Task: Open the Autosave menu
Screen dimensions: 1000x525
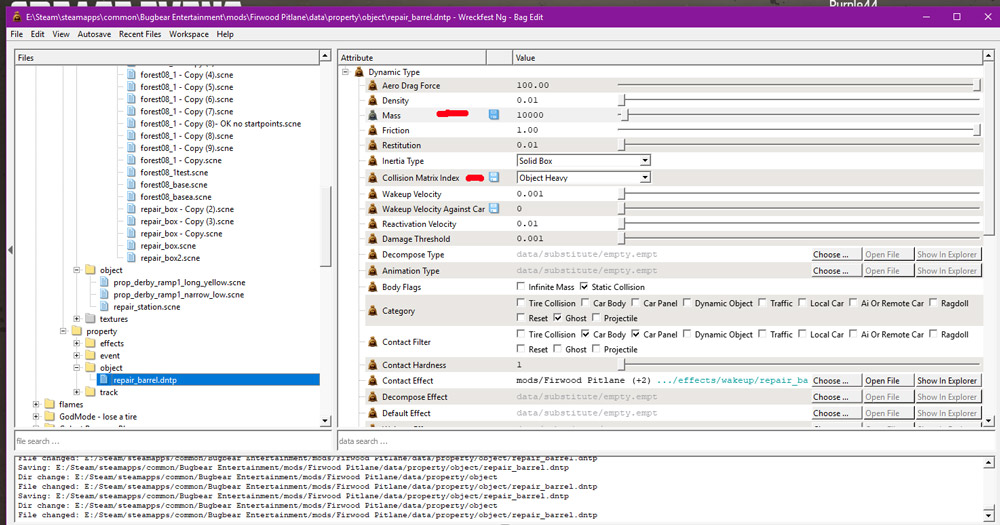Action: click(94, 34)
